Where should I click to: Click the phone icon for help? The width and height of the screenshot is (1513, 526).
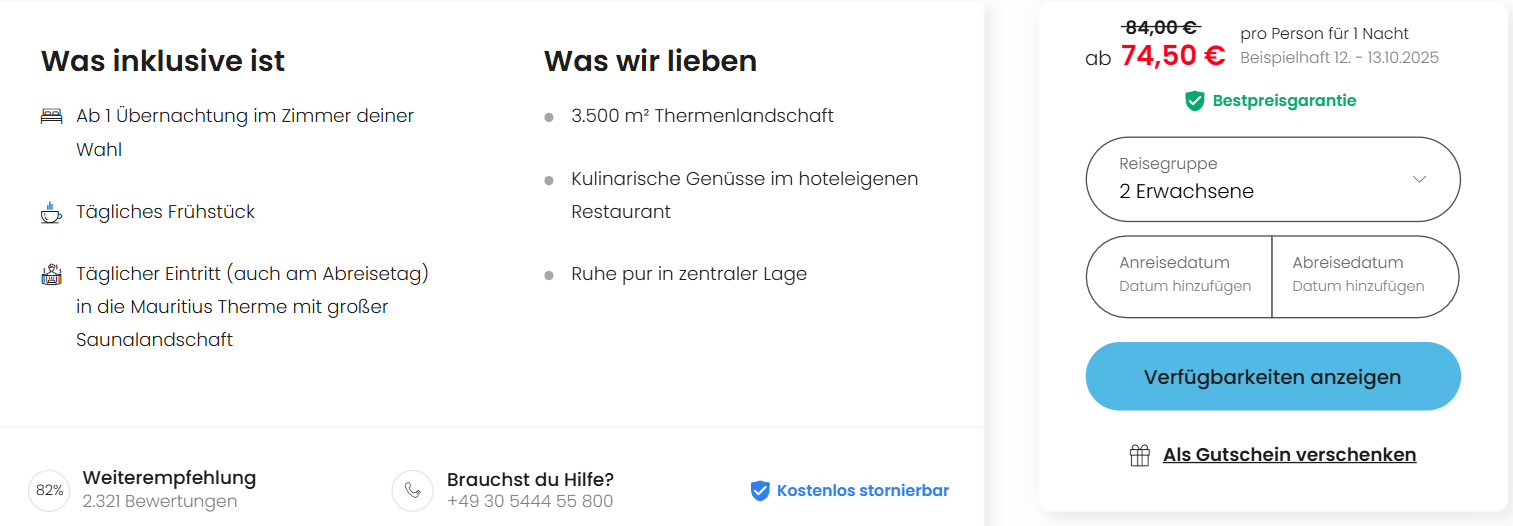412,490
